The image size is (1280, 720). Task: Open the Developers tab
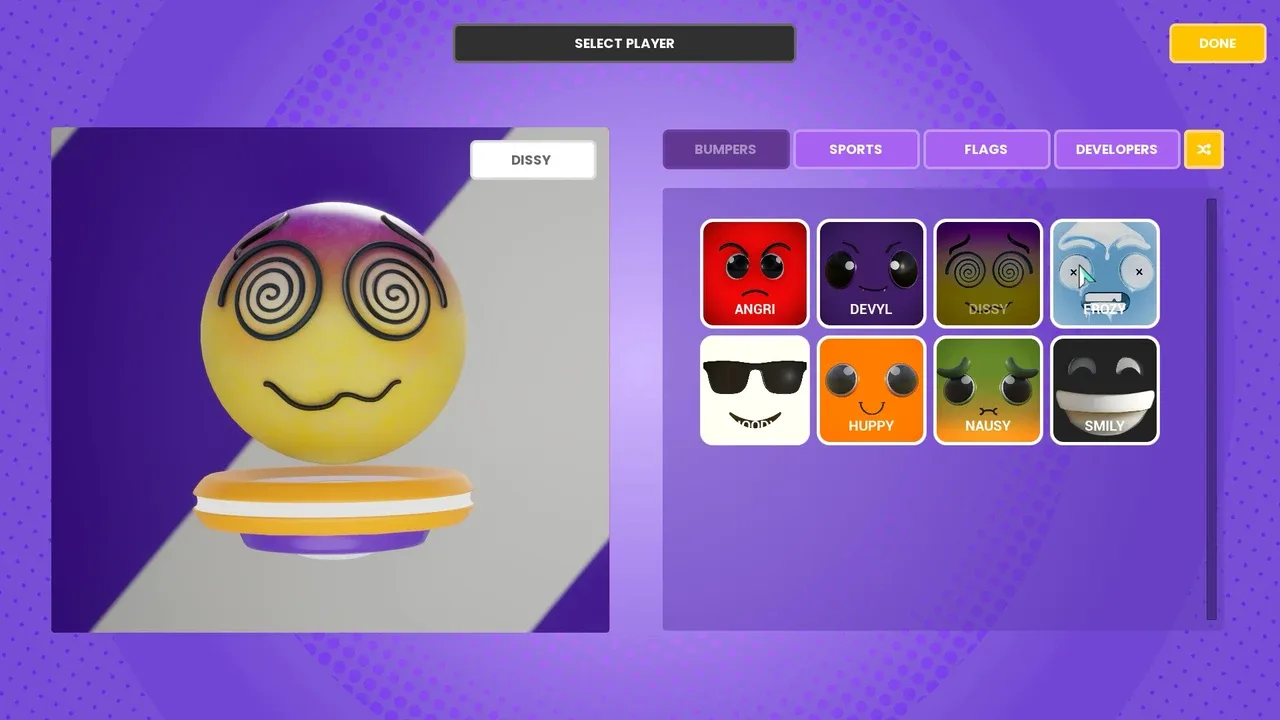1116,150
